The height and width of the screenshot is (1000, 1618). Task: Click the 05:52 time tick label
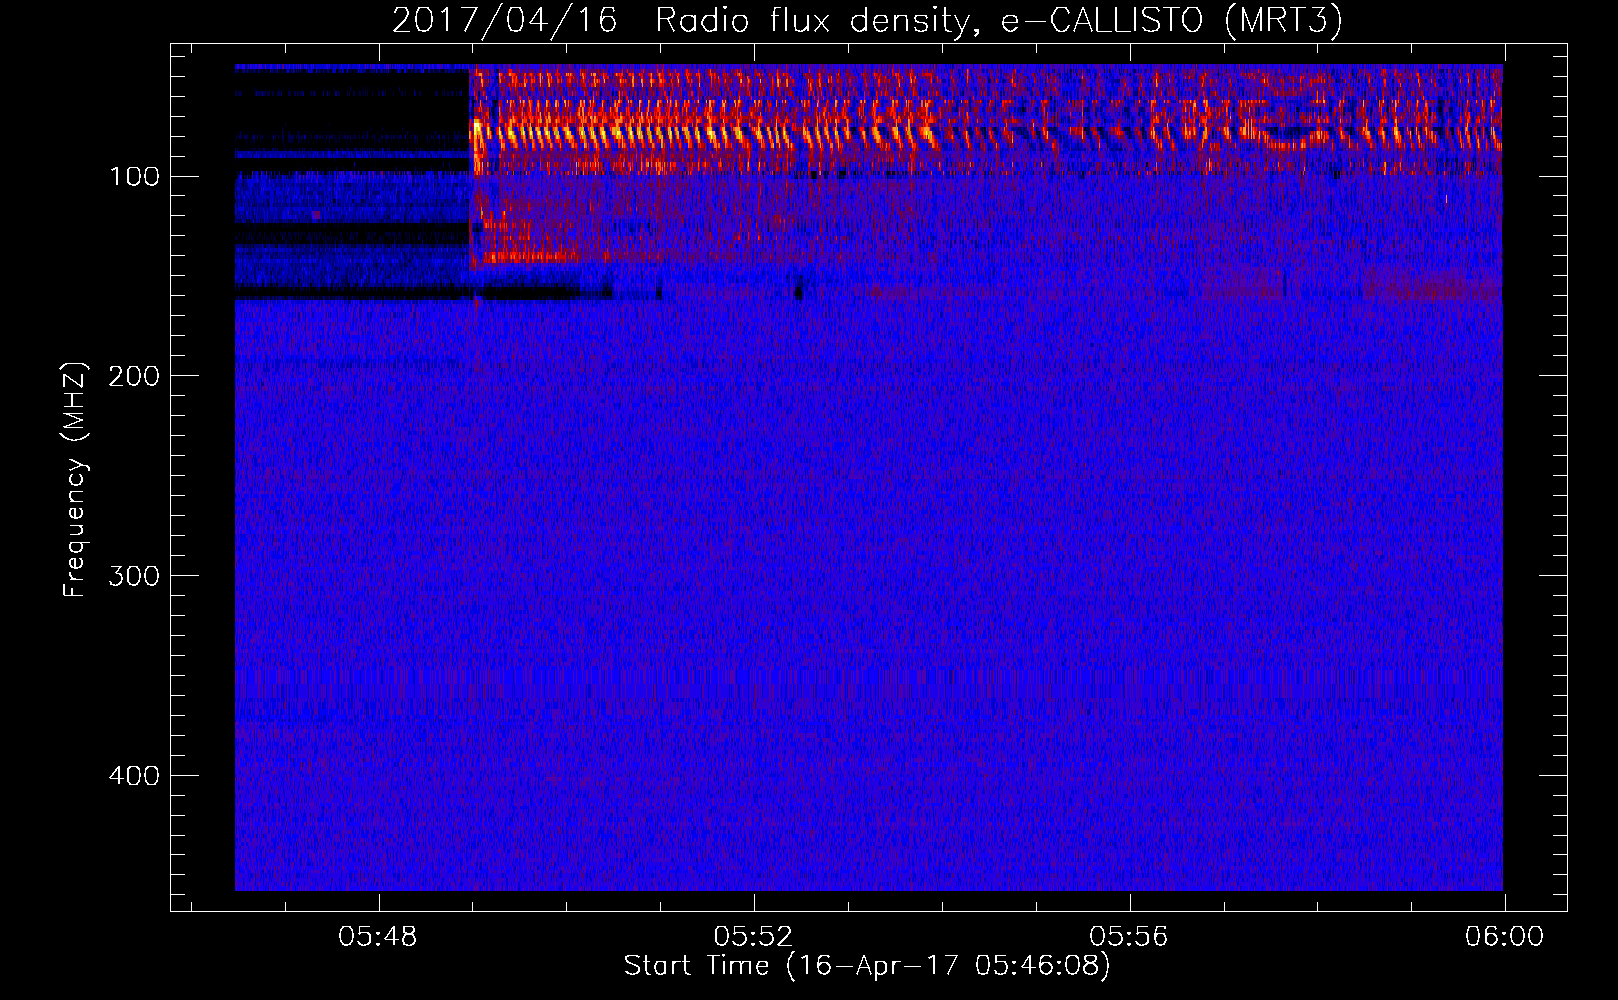pyautogui.click(x=753, y=937)
